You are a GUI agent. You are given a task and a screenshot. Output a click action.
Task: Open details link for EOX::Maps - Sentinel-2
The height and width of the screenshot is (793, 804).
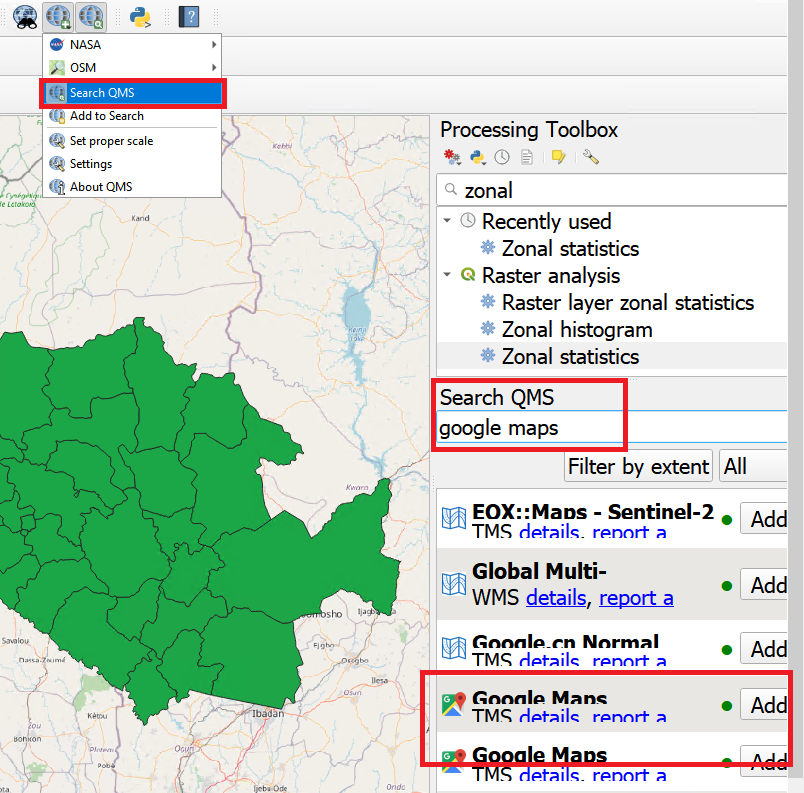[x=549, y=531]
